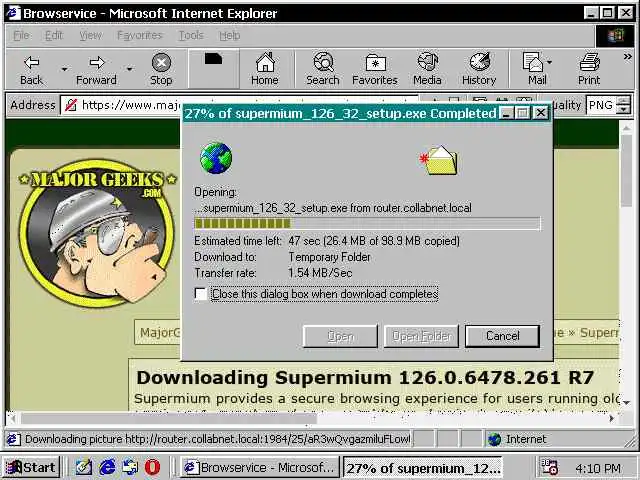The width and height of the screenshot is (640, 480).
Task: Launch the notepad quick launch icon
Action: [84, 467]
